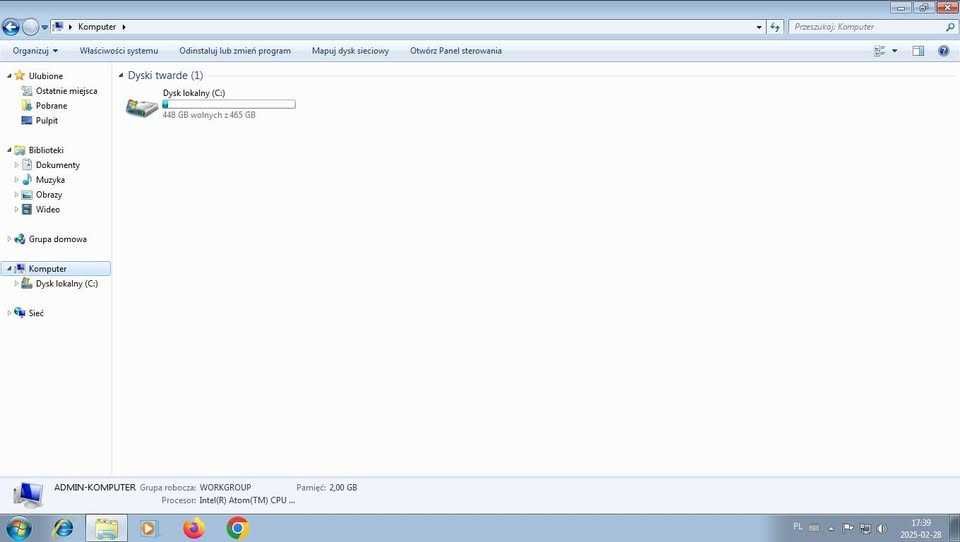This screenshot has height=542, width=960.
Task: Select the Dysk lokalny (C:) drive icon
Action: click(x=141, y=108)
